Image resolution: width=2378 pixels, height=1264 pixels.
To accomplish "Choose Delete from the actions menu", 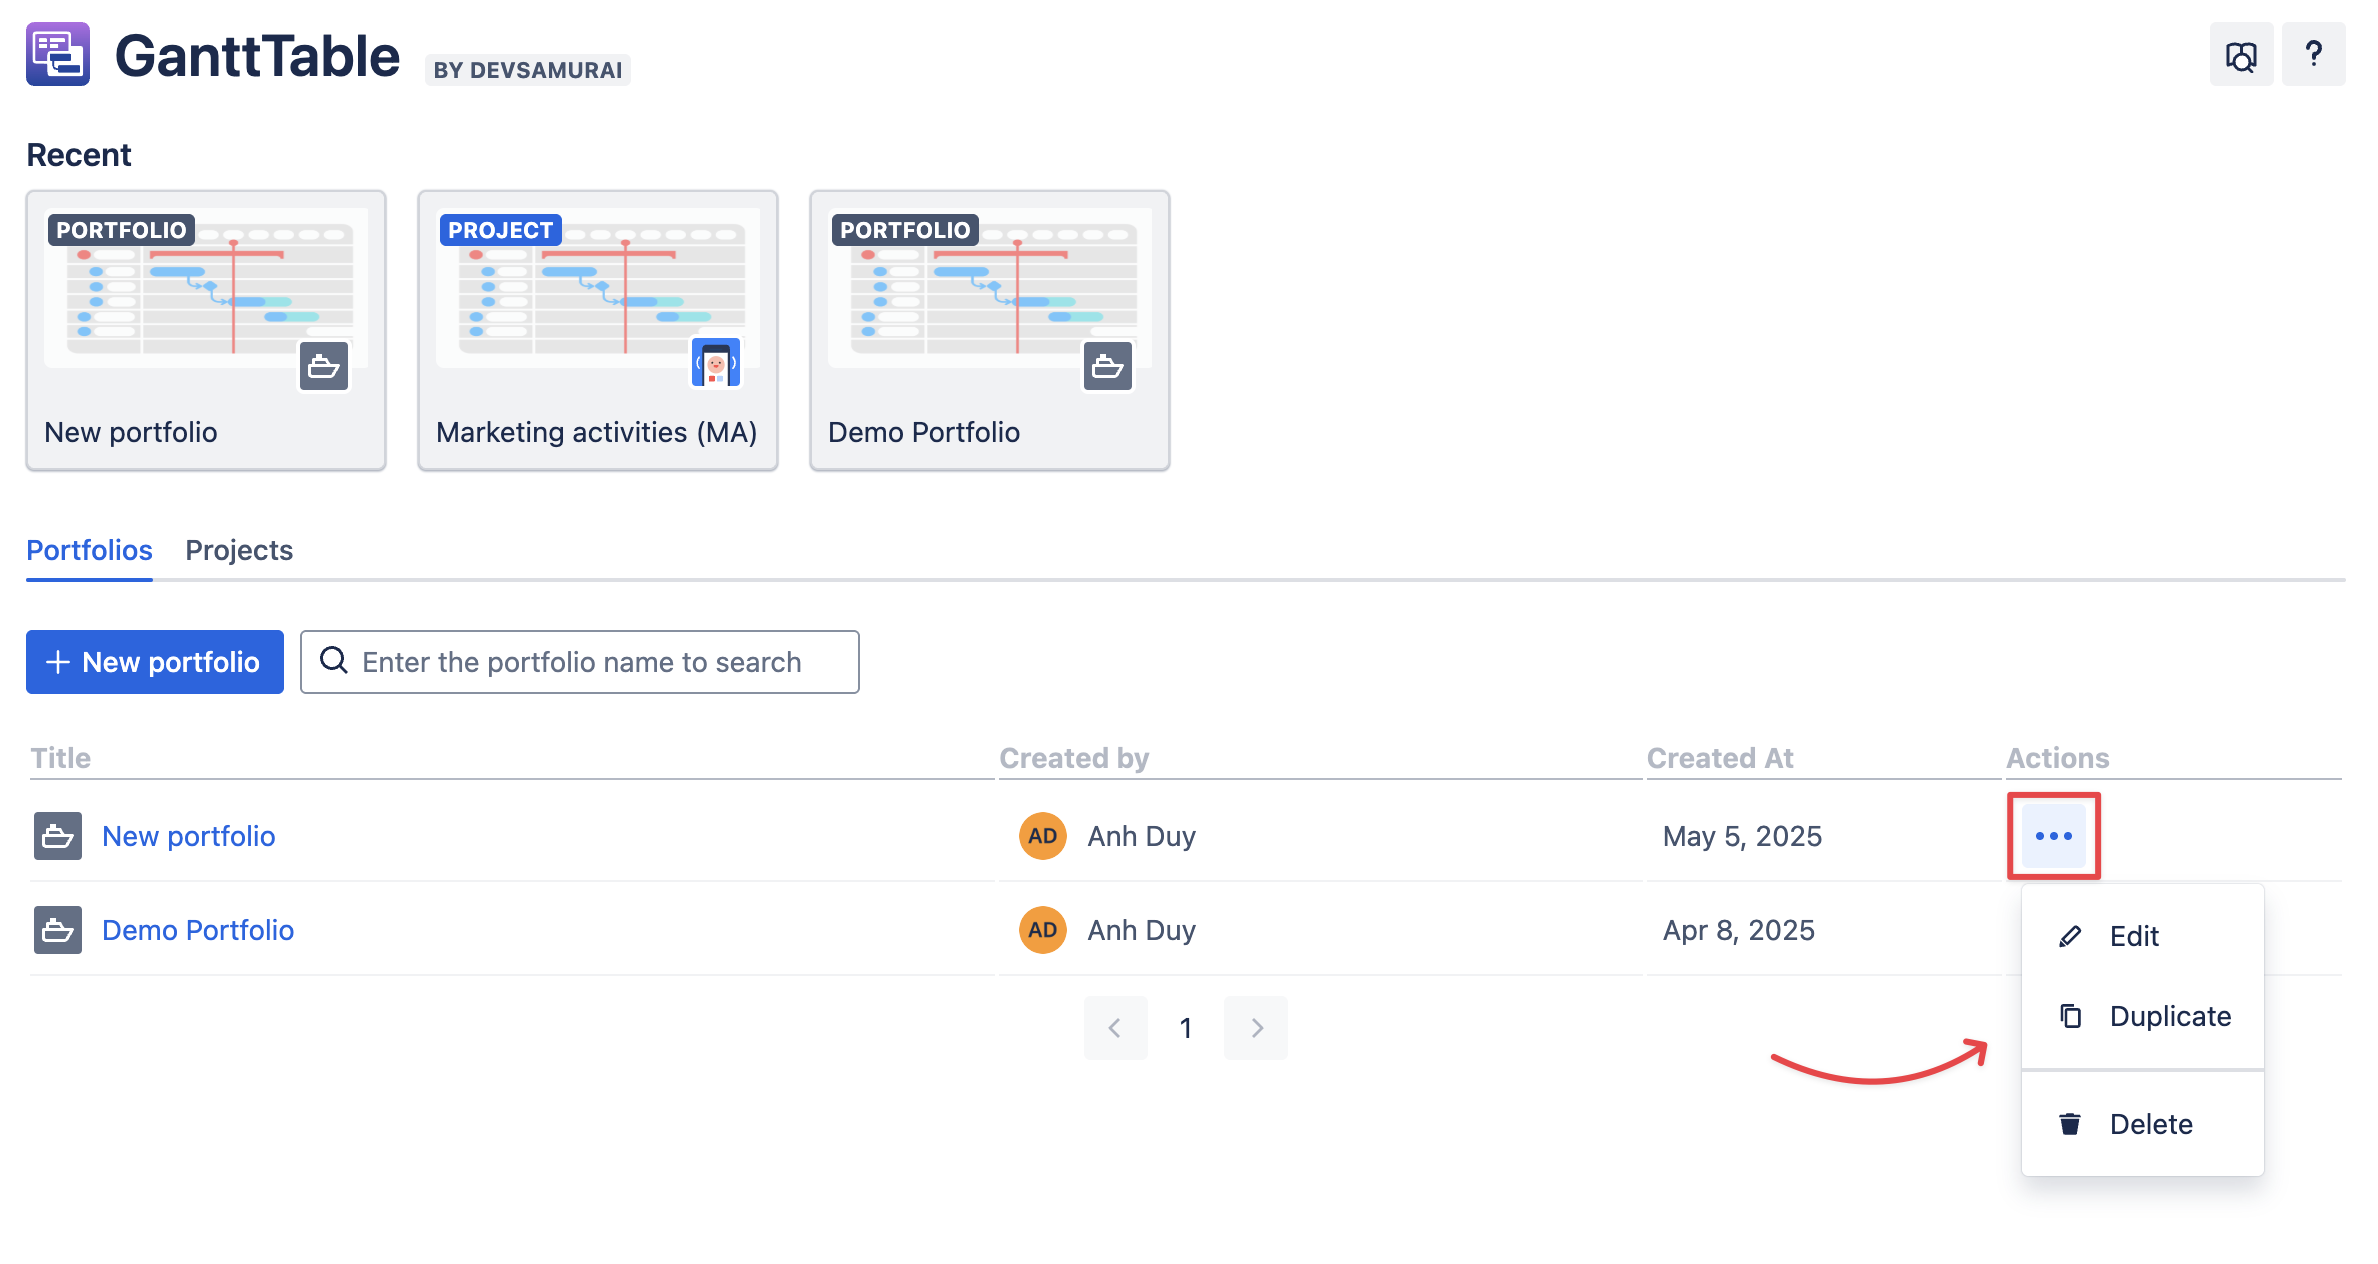I will [x=2150, y=1124].
